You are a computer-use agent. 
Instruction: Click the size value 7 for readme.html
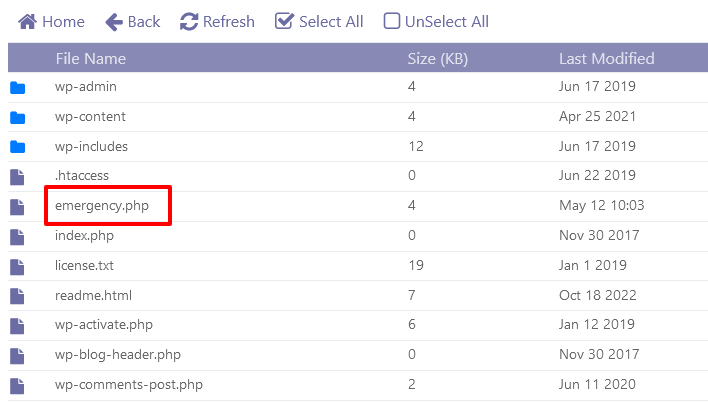coord(411,295)
